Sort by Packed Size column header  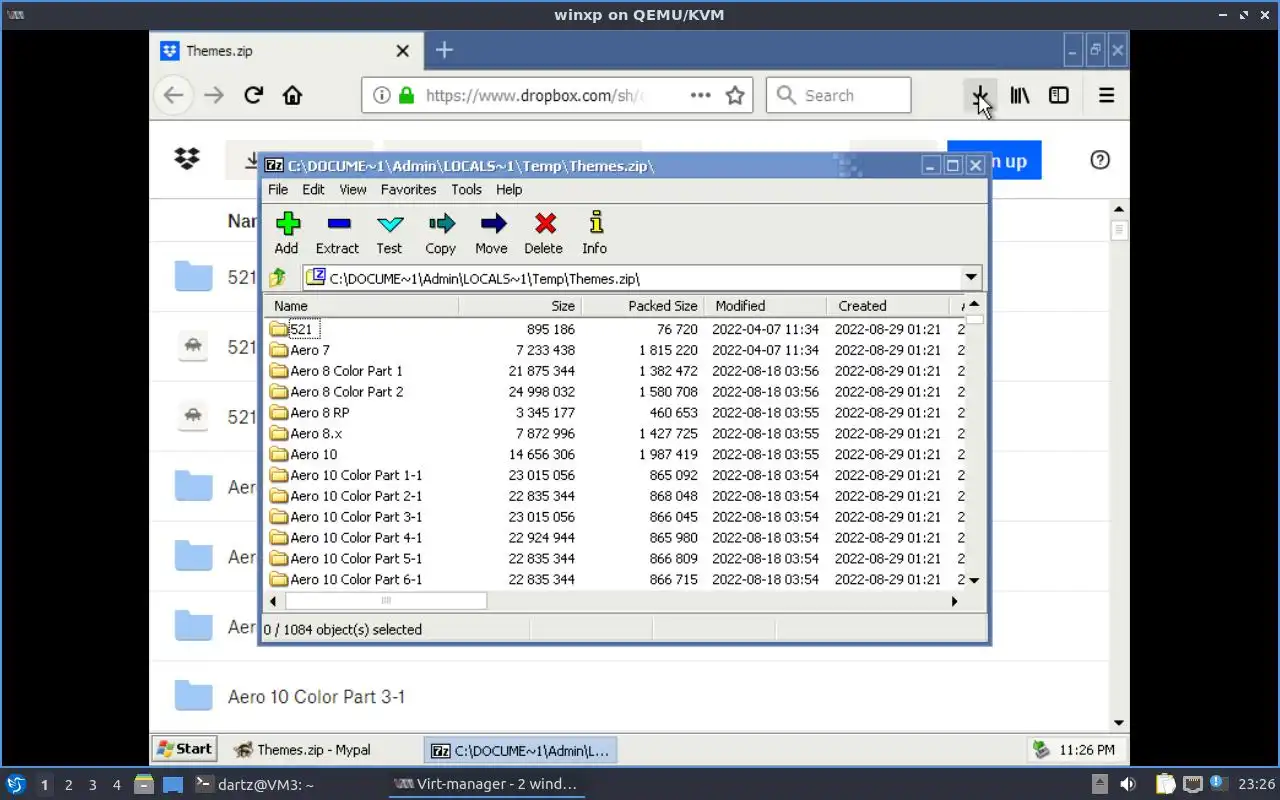(x=643, y=306)
